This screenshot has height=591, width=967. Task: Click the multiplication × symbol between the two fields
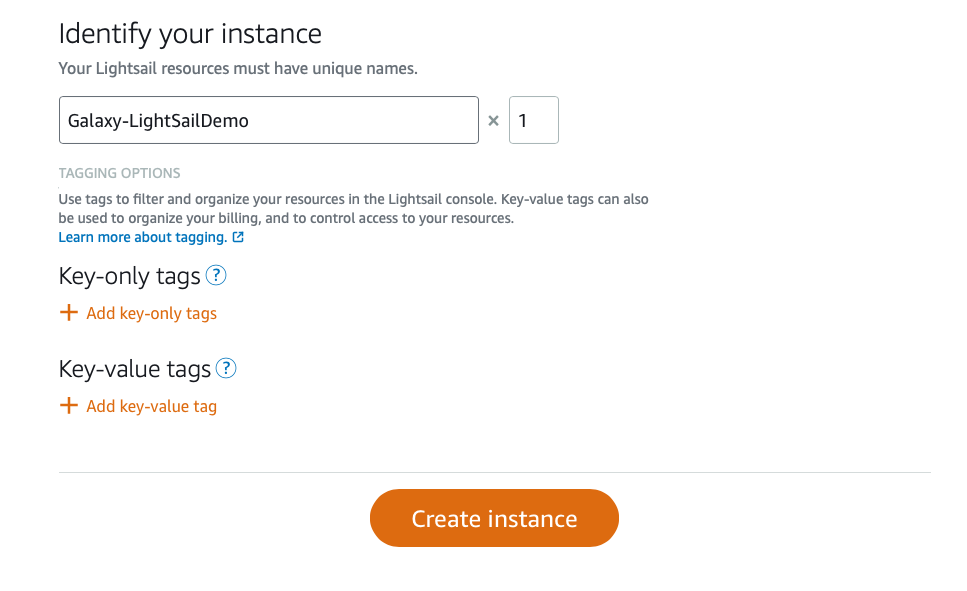493,121
